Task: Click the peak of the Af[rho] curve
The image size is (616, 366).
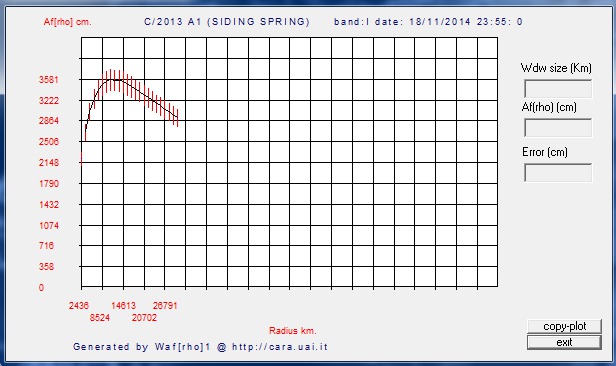Action: 112,80
